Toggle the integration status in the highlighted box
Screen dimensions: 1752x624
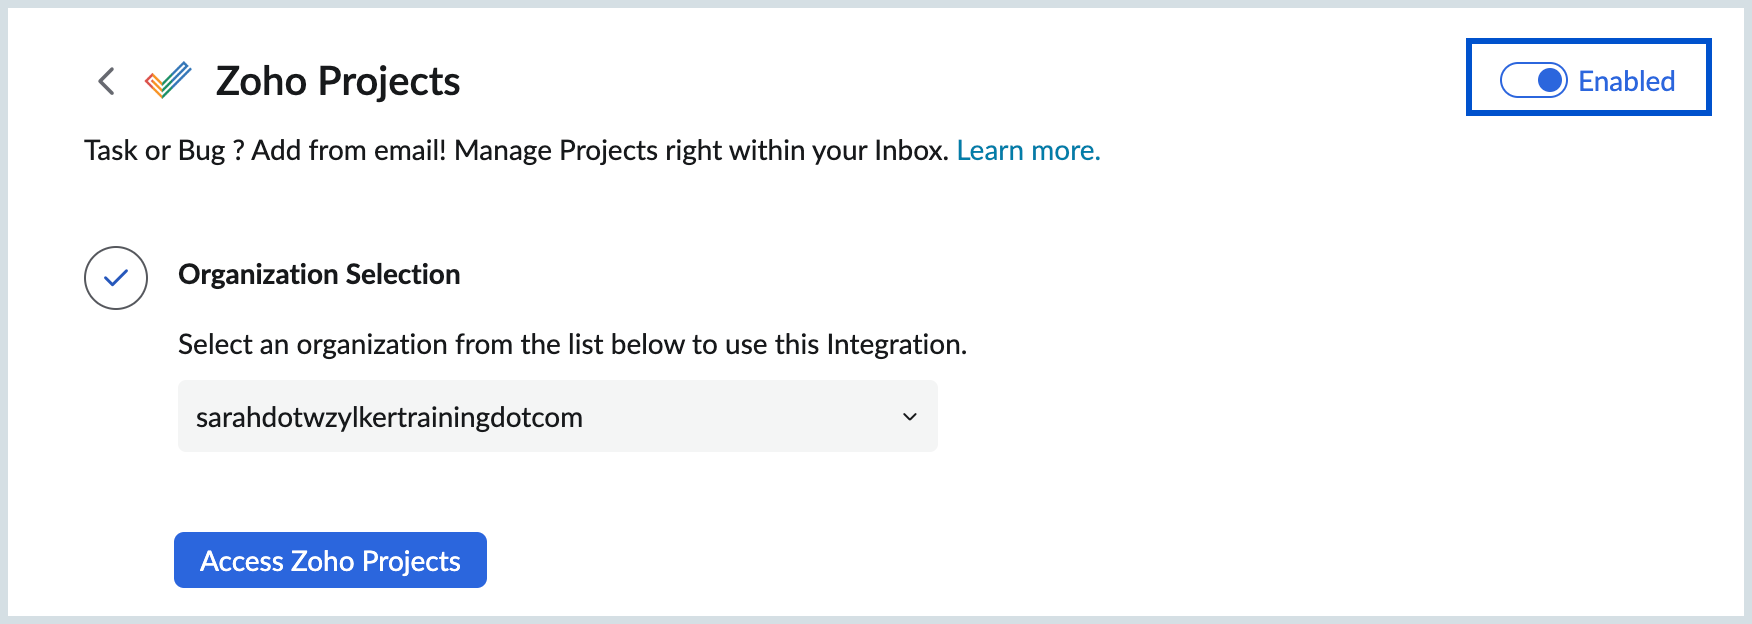[x=1535, y=80]
